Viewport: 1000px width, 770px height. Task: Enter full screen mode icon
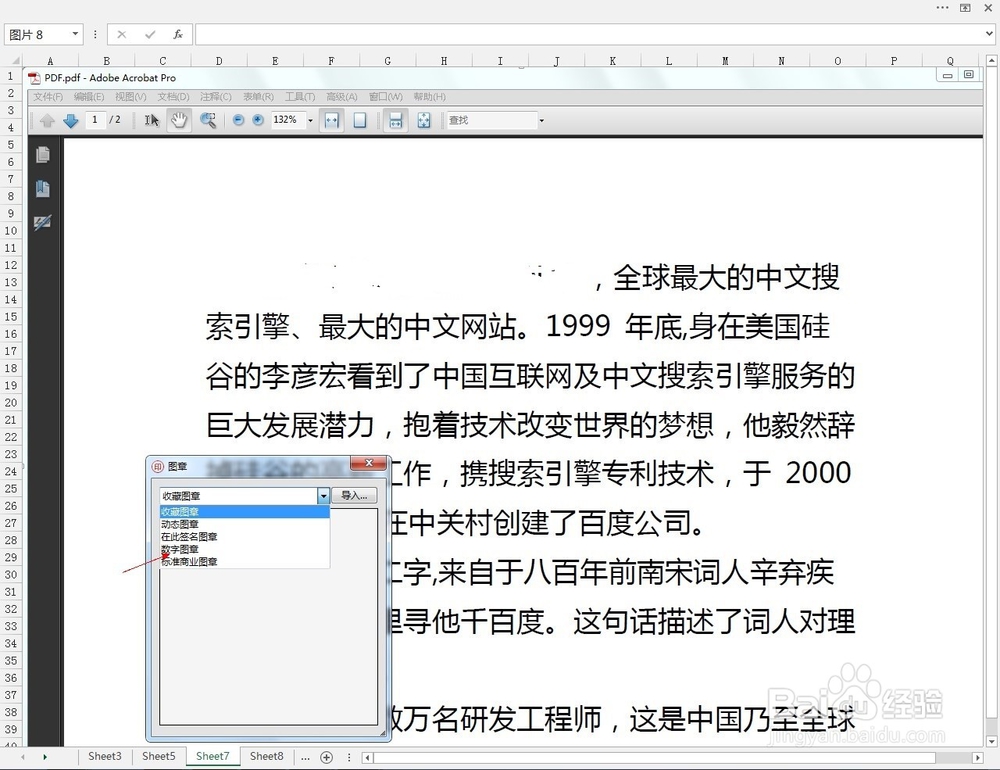click(x=424, y=120)
